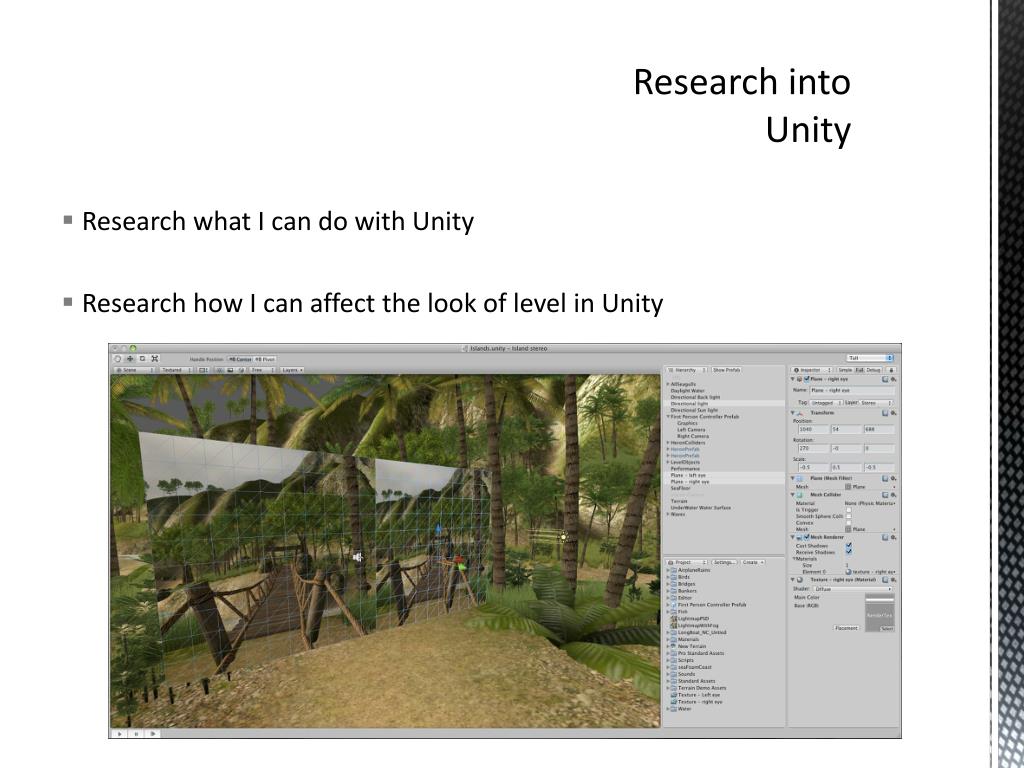Switch handle position to Center
1024x768 pixels.
pos(240,359)
